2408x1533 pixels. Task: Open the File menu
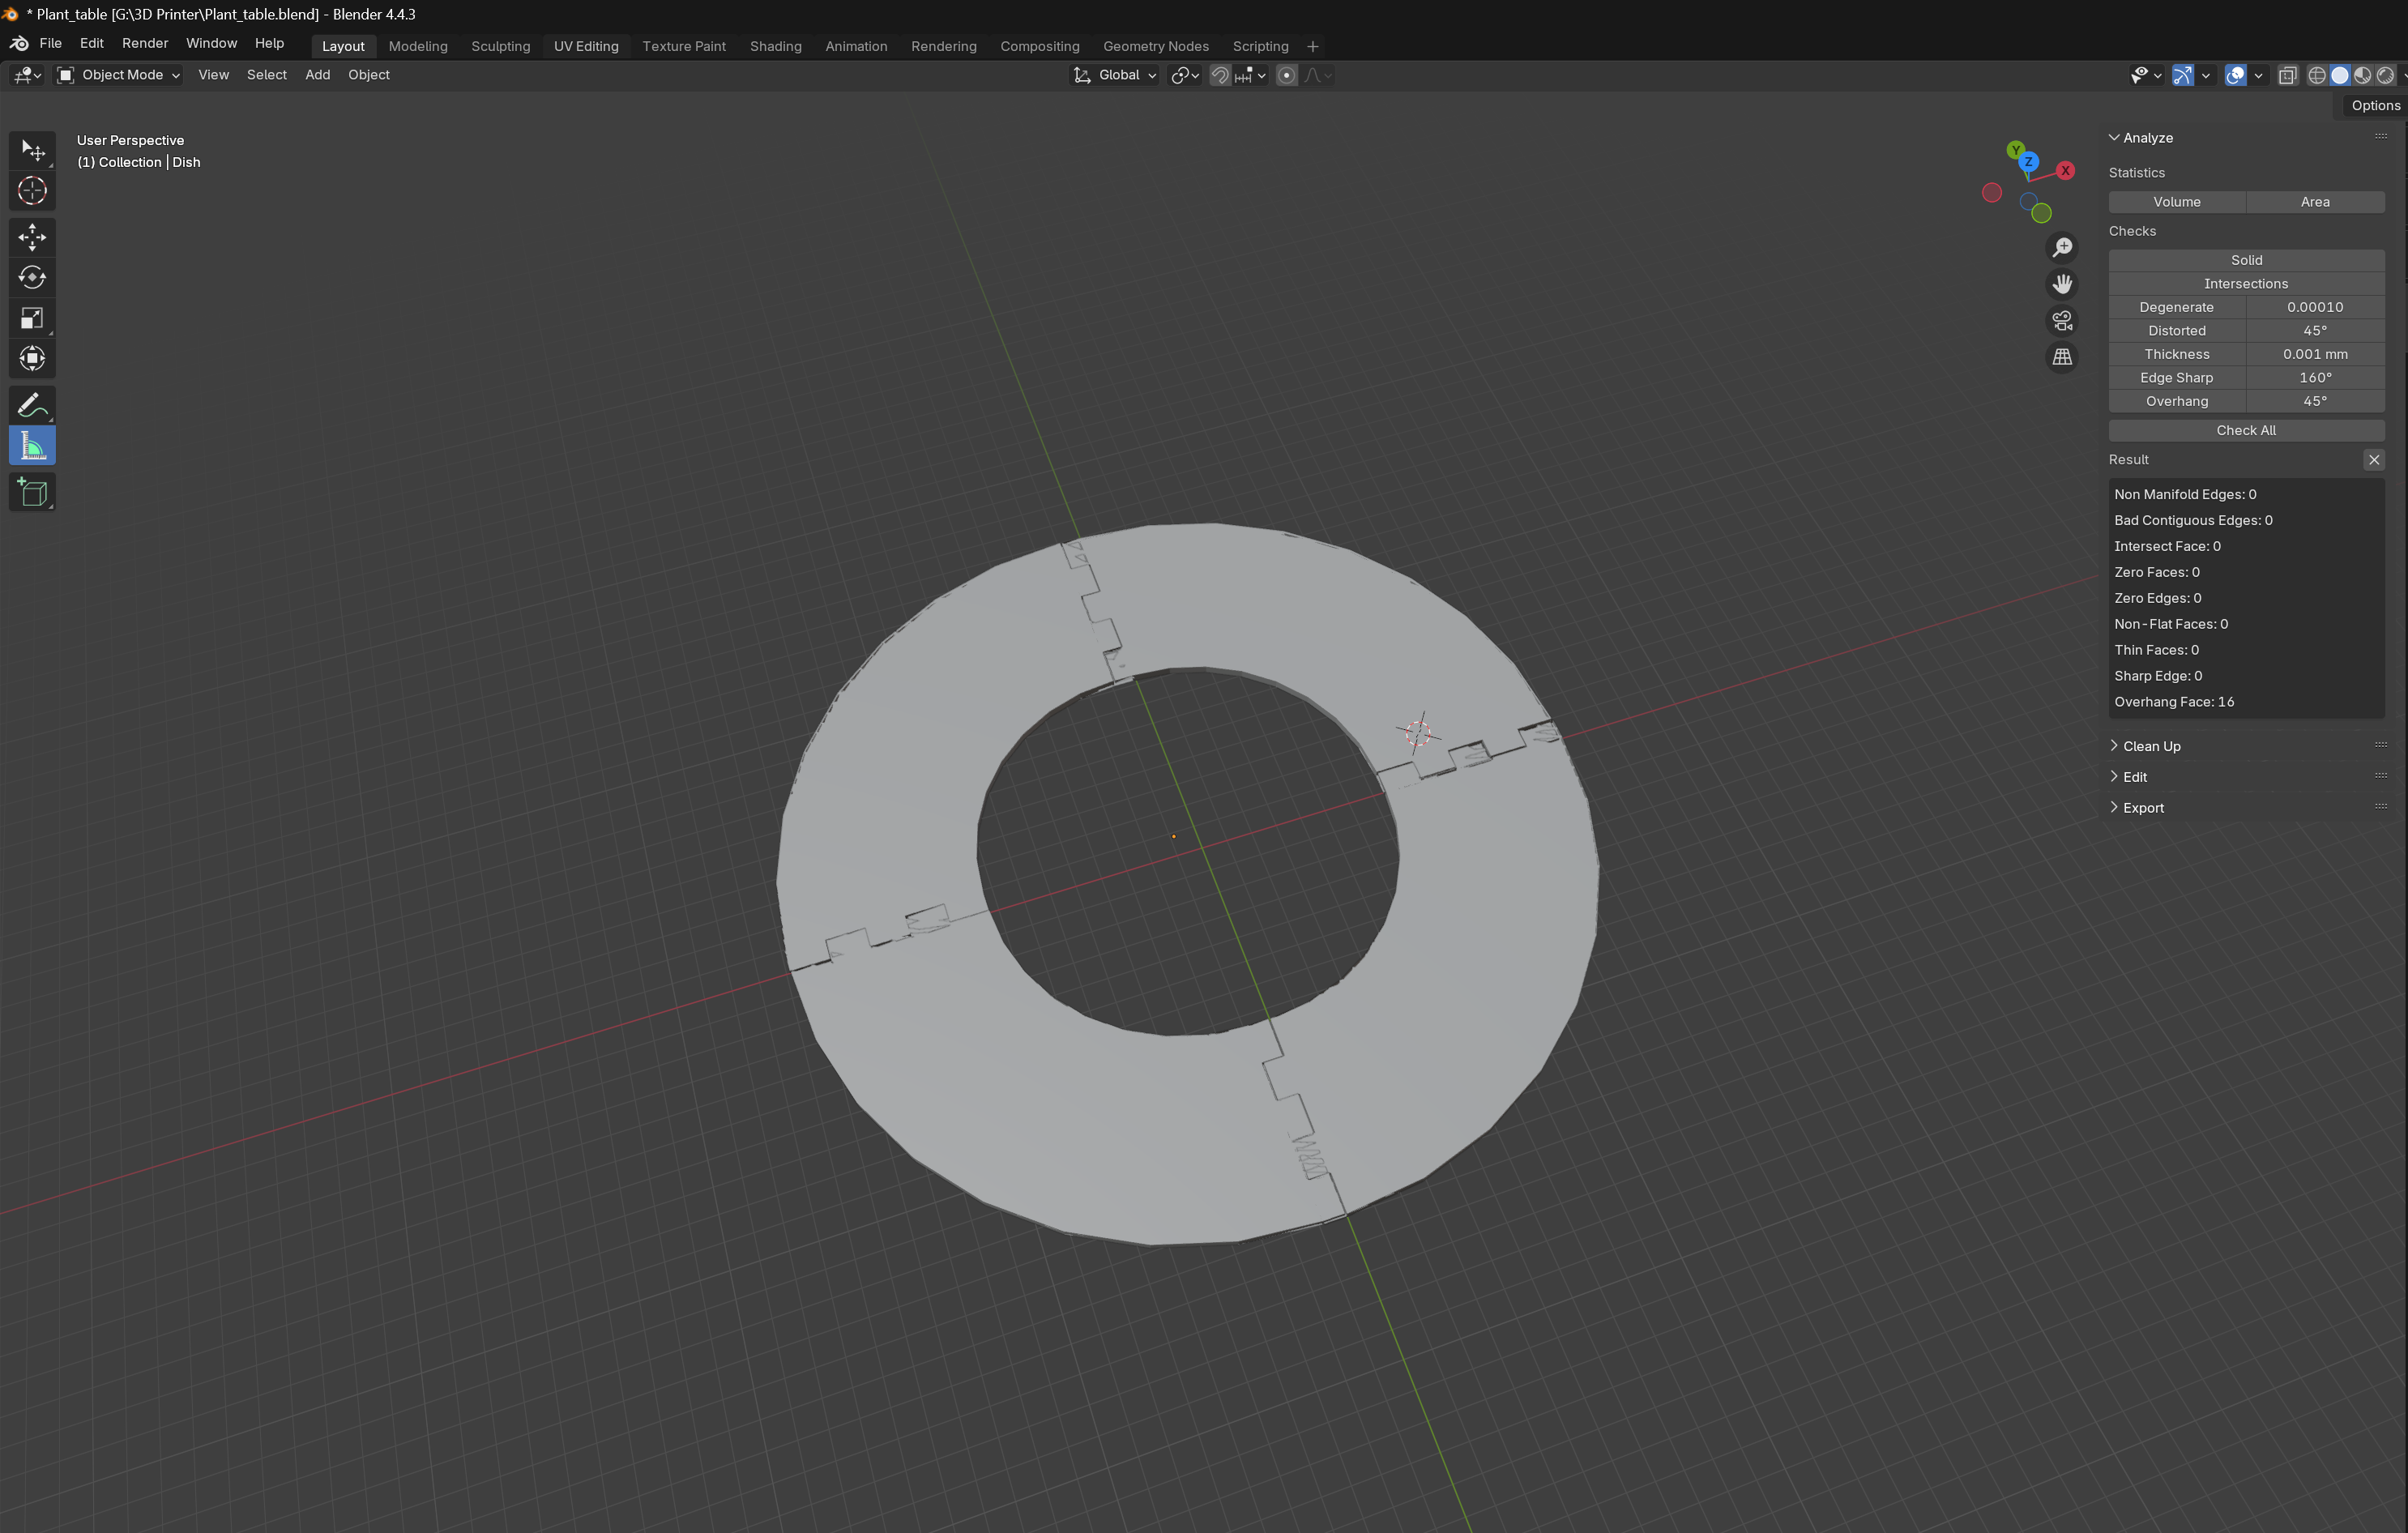click(50, 43)
